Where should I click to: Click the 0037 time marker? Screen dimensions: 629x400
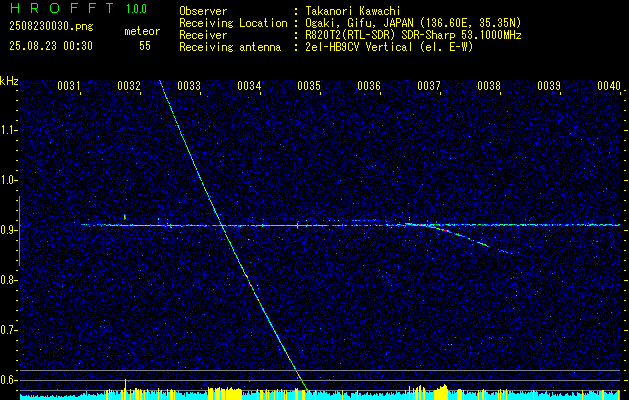[x=429, y=86]
